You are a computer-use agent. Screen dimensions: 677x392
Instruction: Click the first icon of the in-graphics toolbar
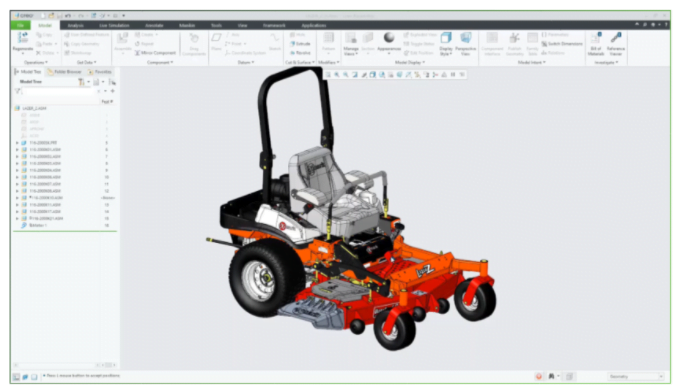tap(328, 75)
